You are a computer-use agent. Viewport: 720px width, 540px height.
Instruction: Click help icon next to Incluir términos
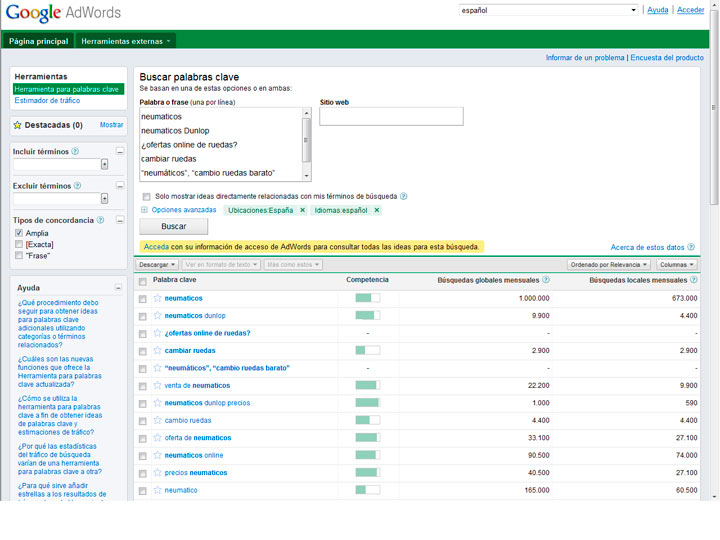click(x=76, y=151)
